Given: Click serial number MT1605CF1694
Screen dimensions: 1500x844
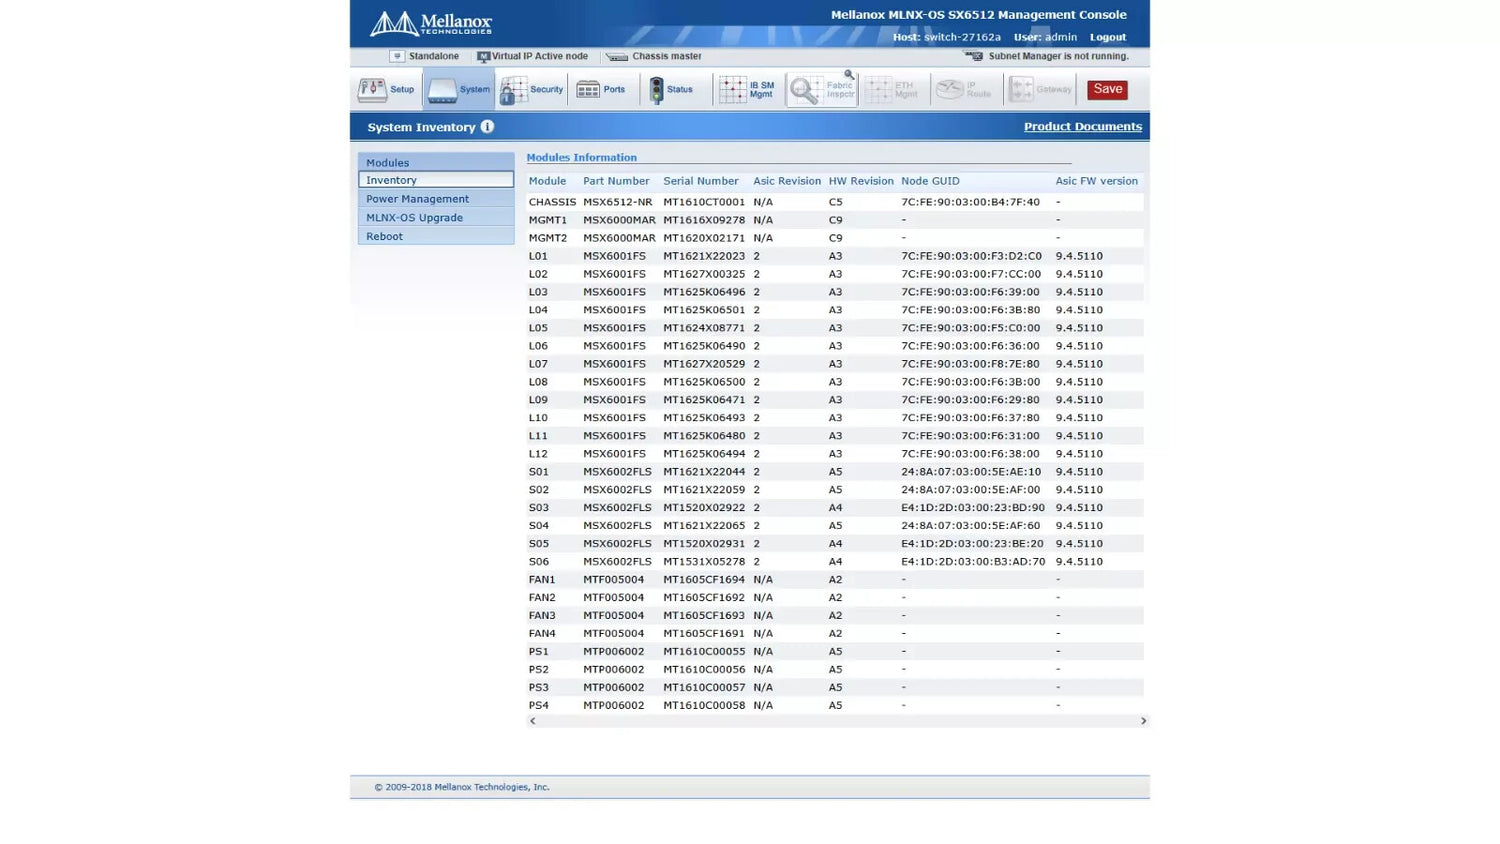Looking at the screenshot, I should (704, 580).
